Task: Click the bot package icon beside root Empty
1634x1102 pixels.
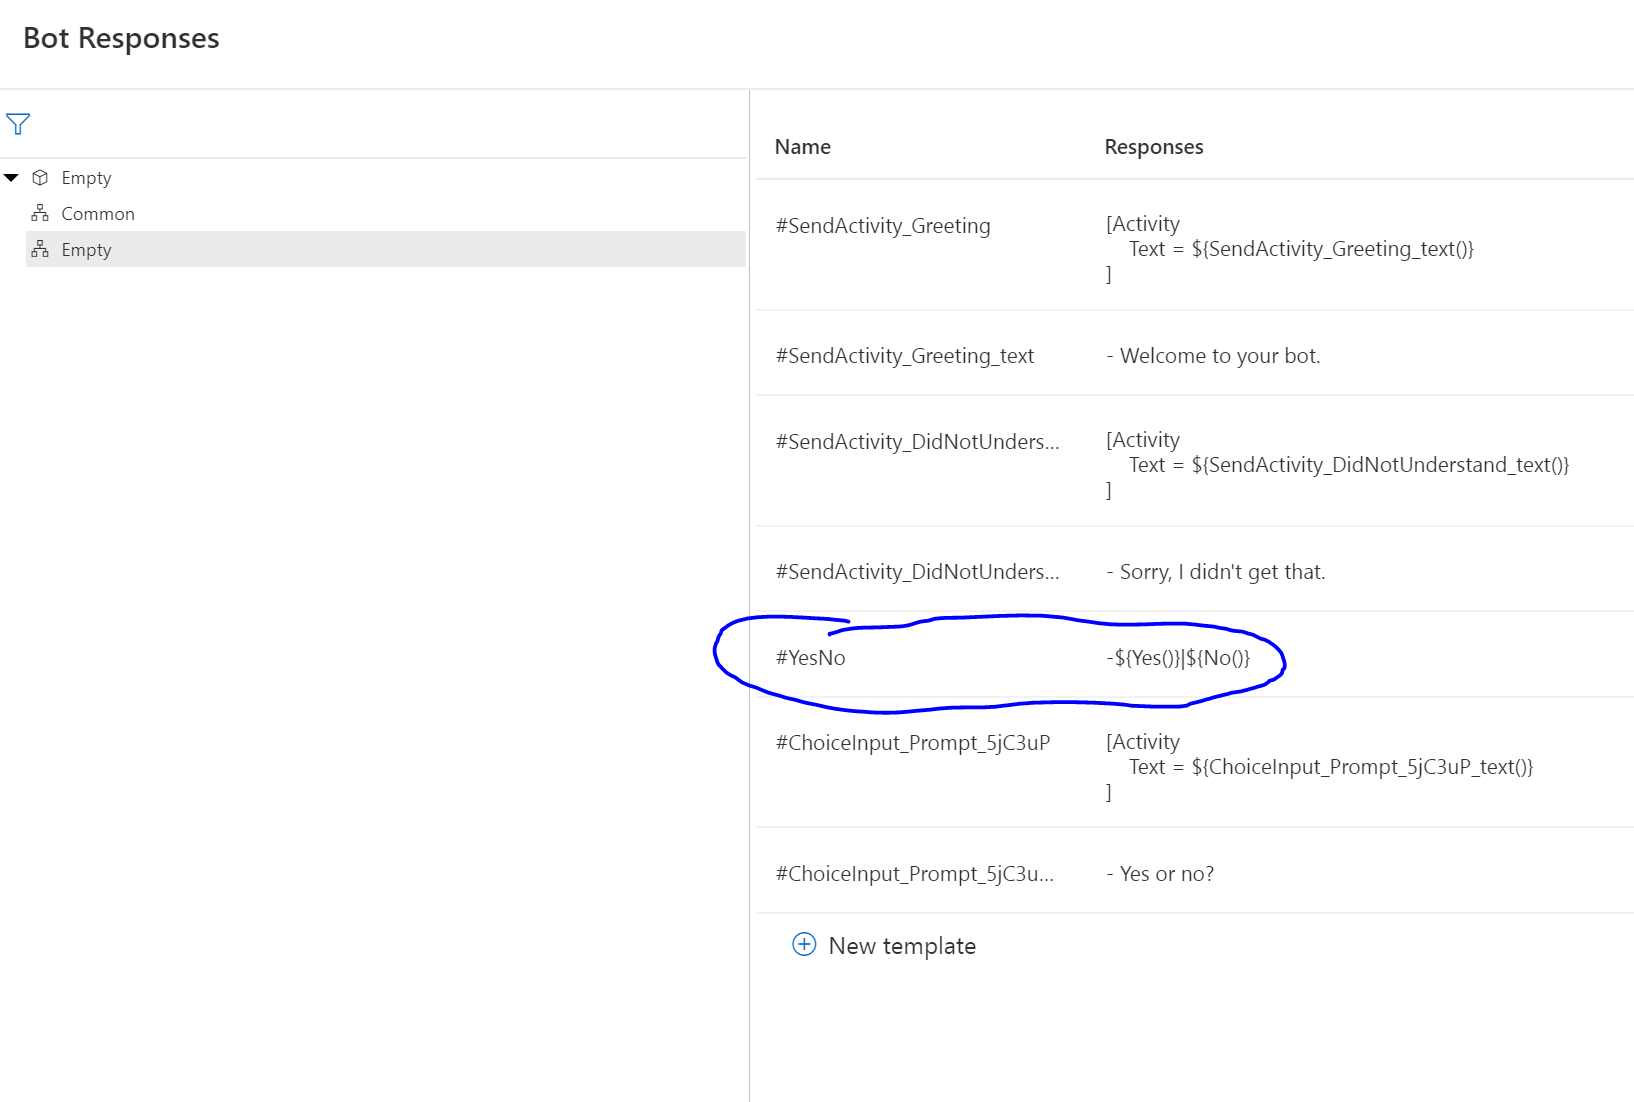Action: (40, 177)
